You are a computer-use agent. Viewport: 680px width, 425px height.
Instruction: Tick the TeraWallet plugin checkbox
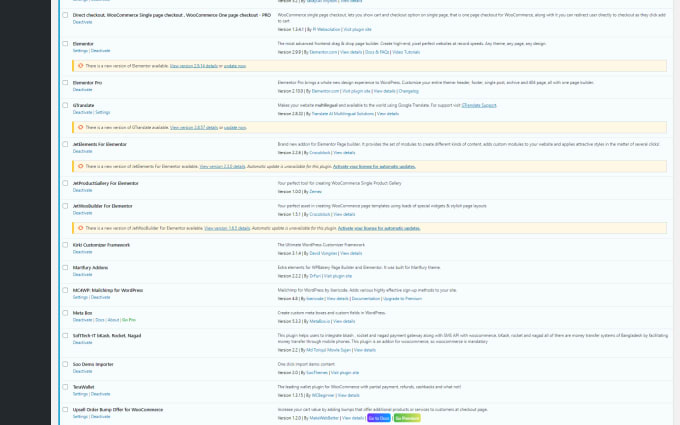pyautogui.click(x=65, y=387)
